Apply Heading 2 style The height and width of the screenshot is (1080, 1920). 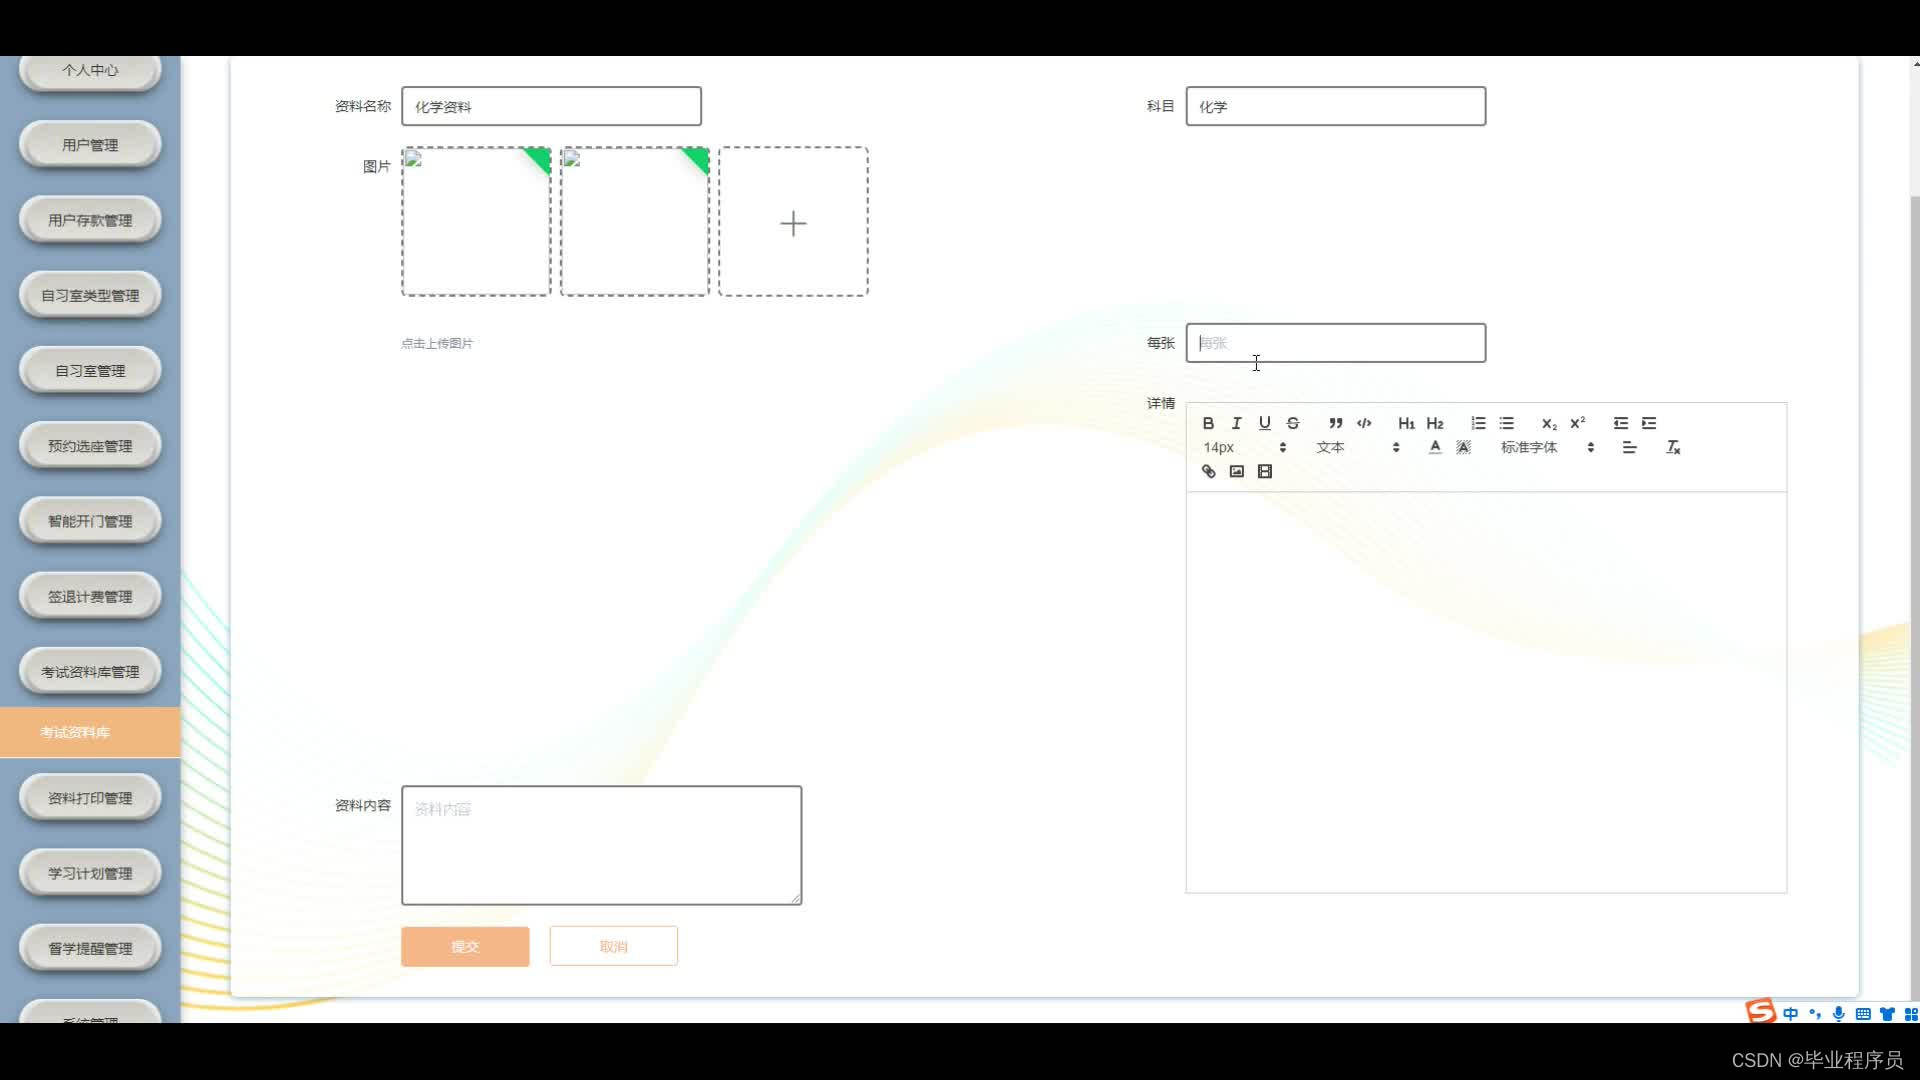tap(1435, 423)
